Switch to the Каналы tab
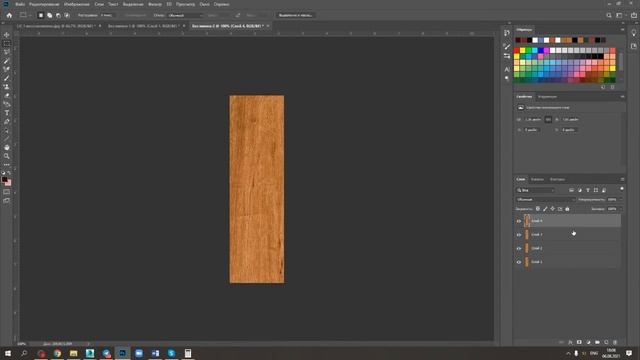The image size is (640, 360). 537,179
